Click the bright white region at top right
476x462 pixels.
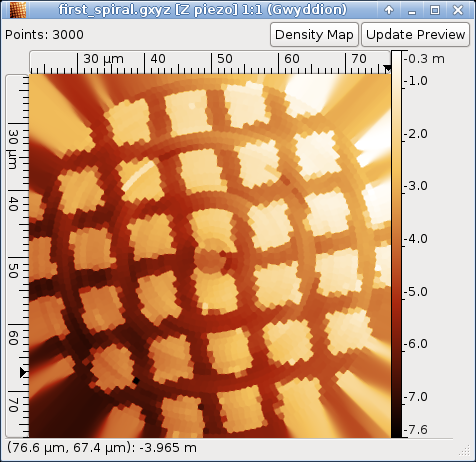pos(303,90)
